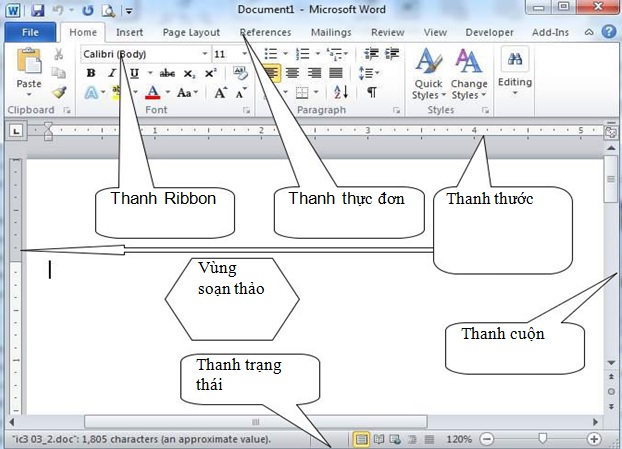Decrease paragraph indent
The width and height of the screenshot is (622, 449).
371,54
